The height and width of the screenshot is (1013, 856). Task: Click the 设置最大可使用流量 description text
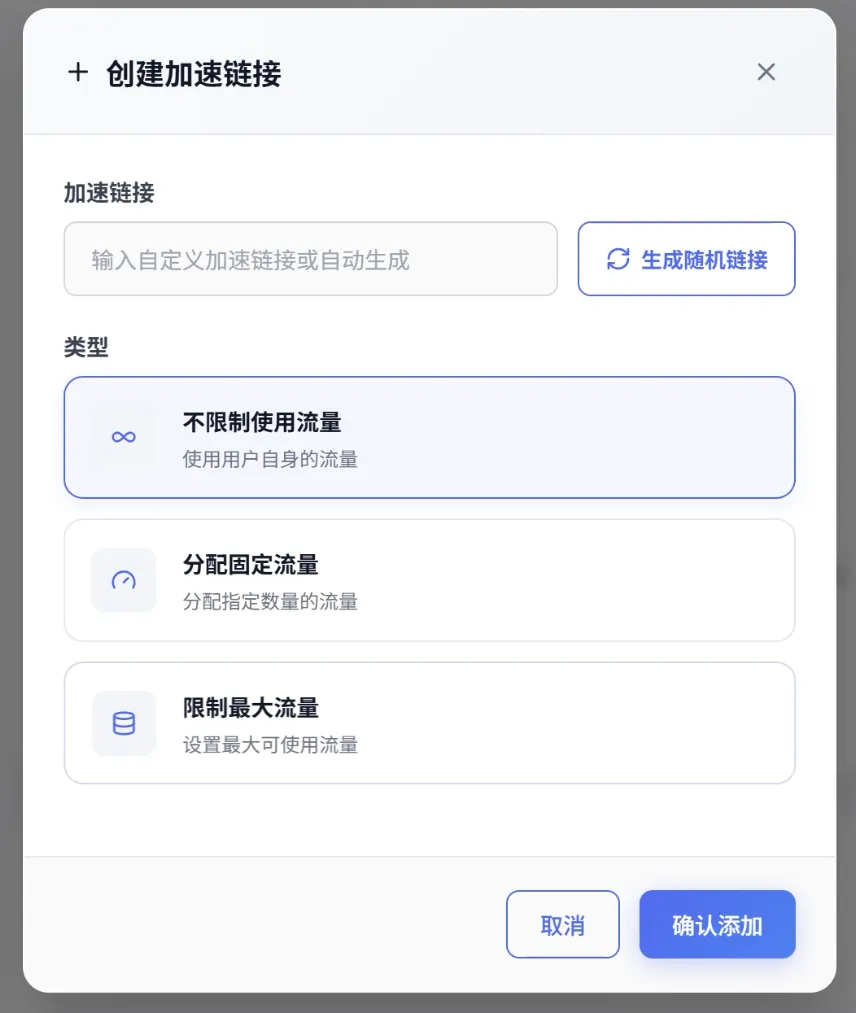coord(270,745)
